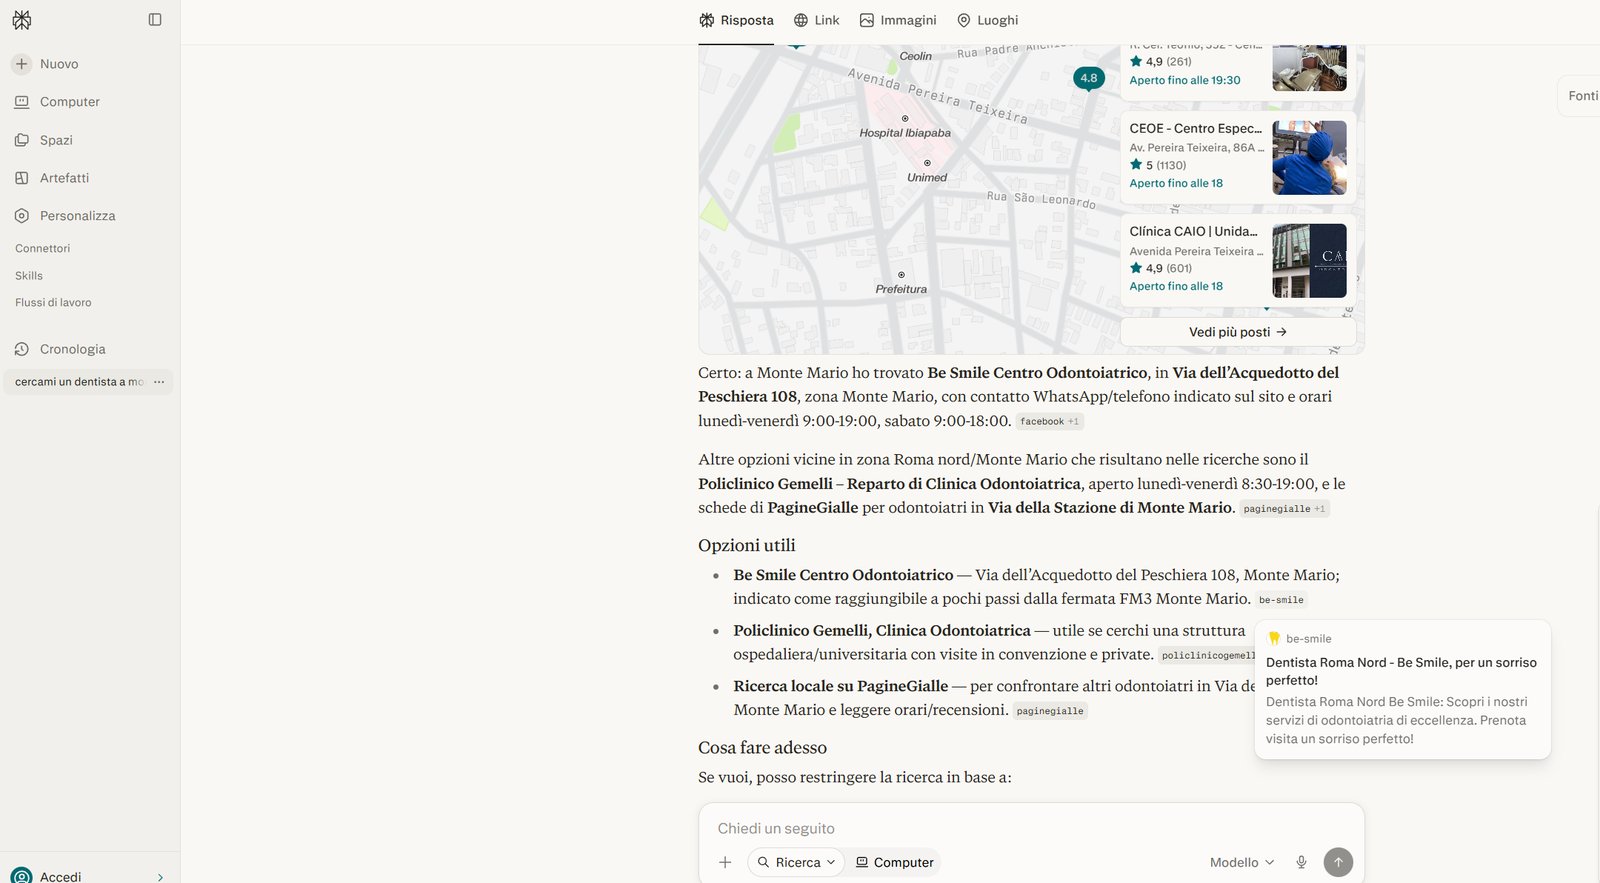This screenshot has width=1600, height=883.
Task: Click Vedi più posti button
Action: [x=1238, y=332]
